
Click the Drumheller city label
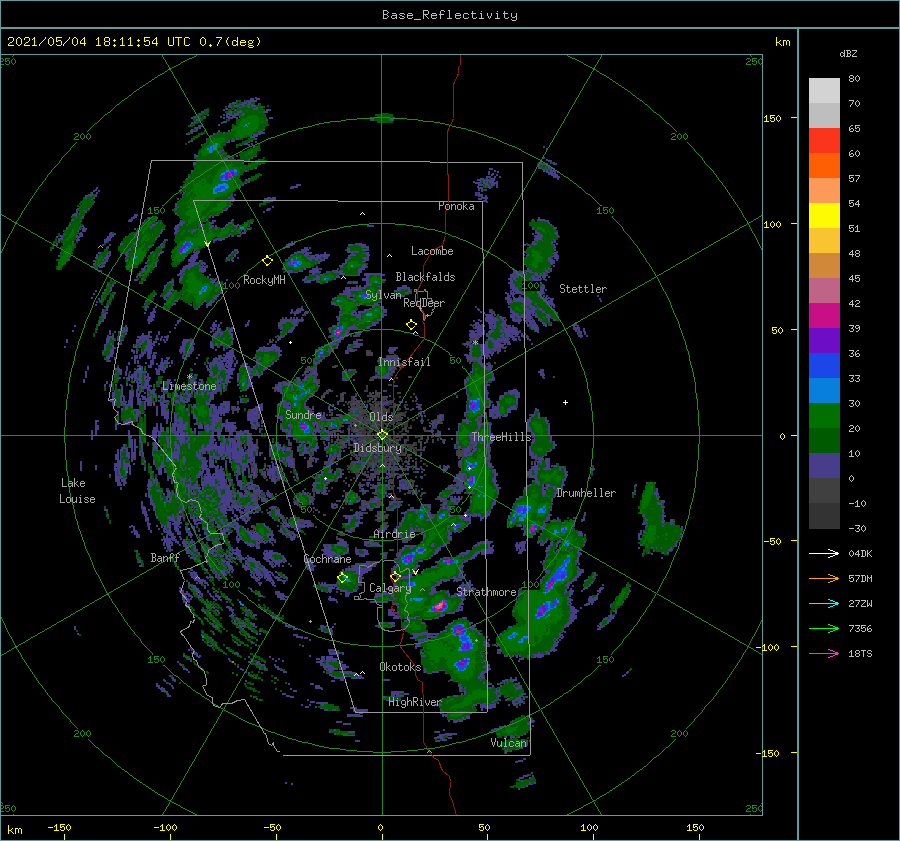point(586,493)
